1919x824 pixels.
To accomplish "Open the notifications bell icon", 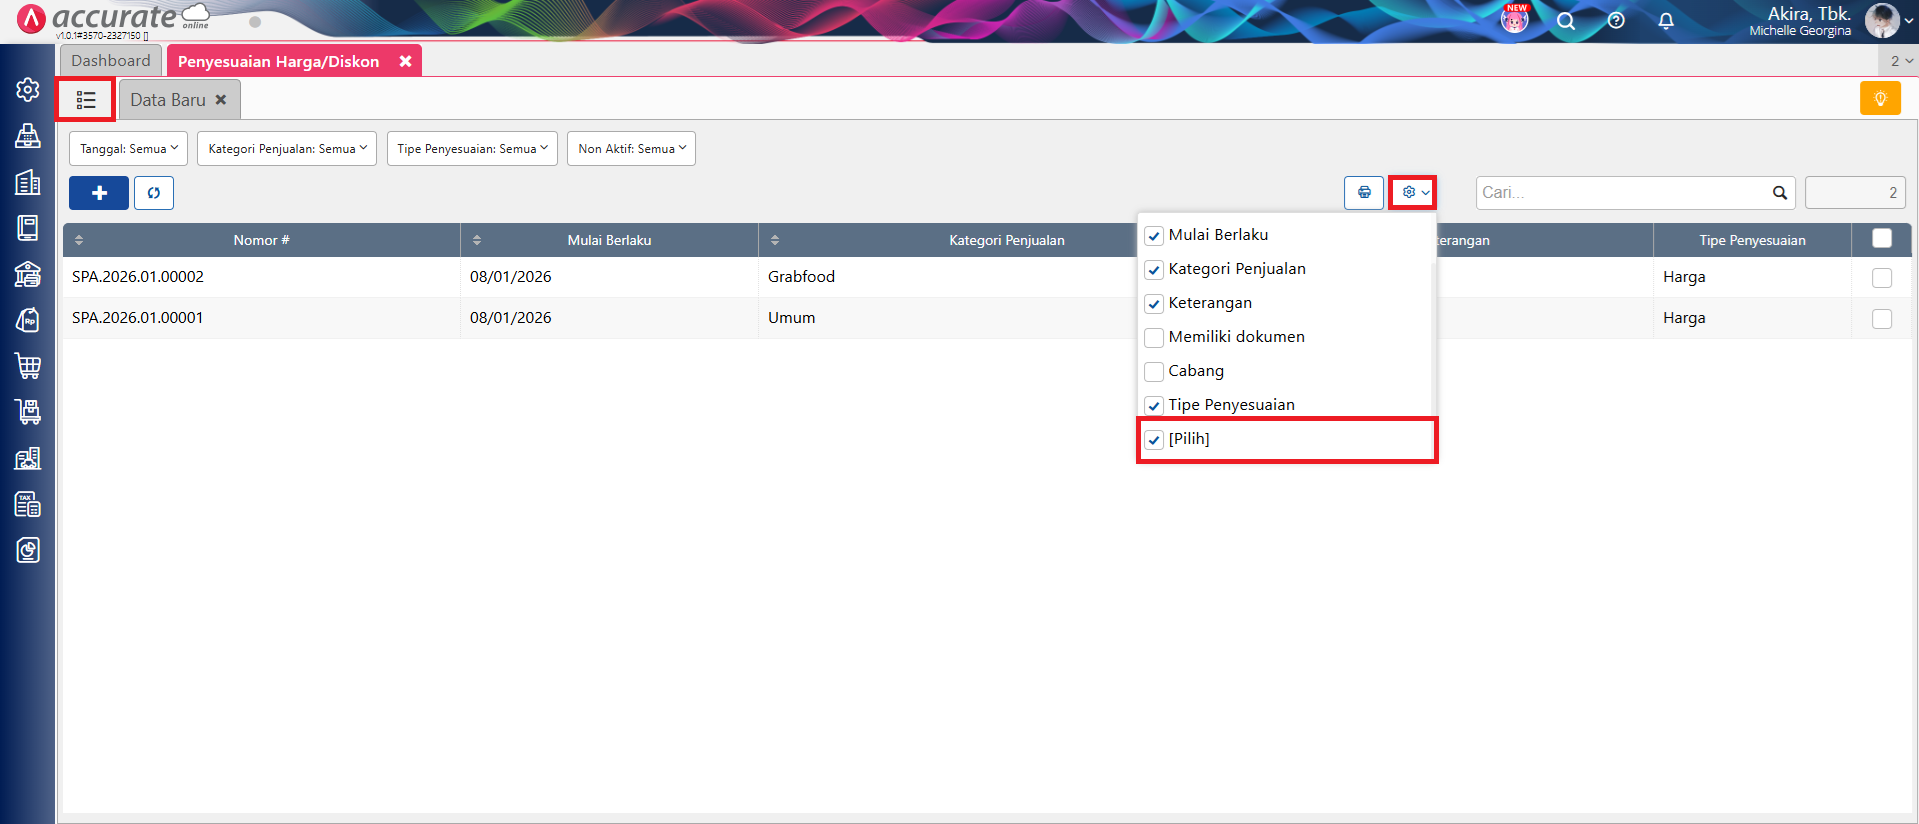I will [x=1665, y=21].
